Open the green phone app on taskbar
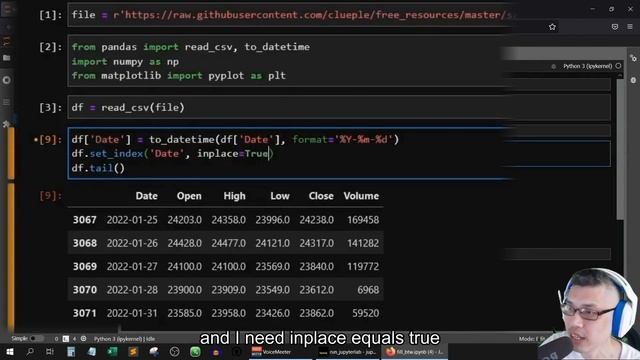 coord(196,351)
